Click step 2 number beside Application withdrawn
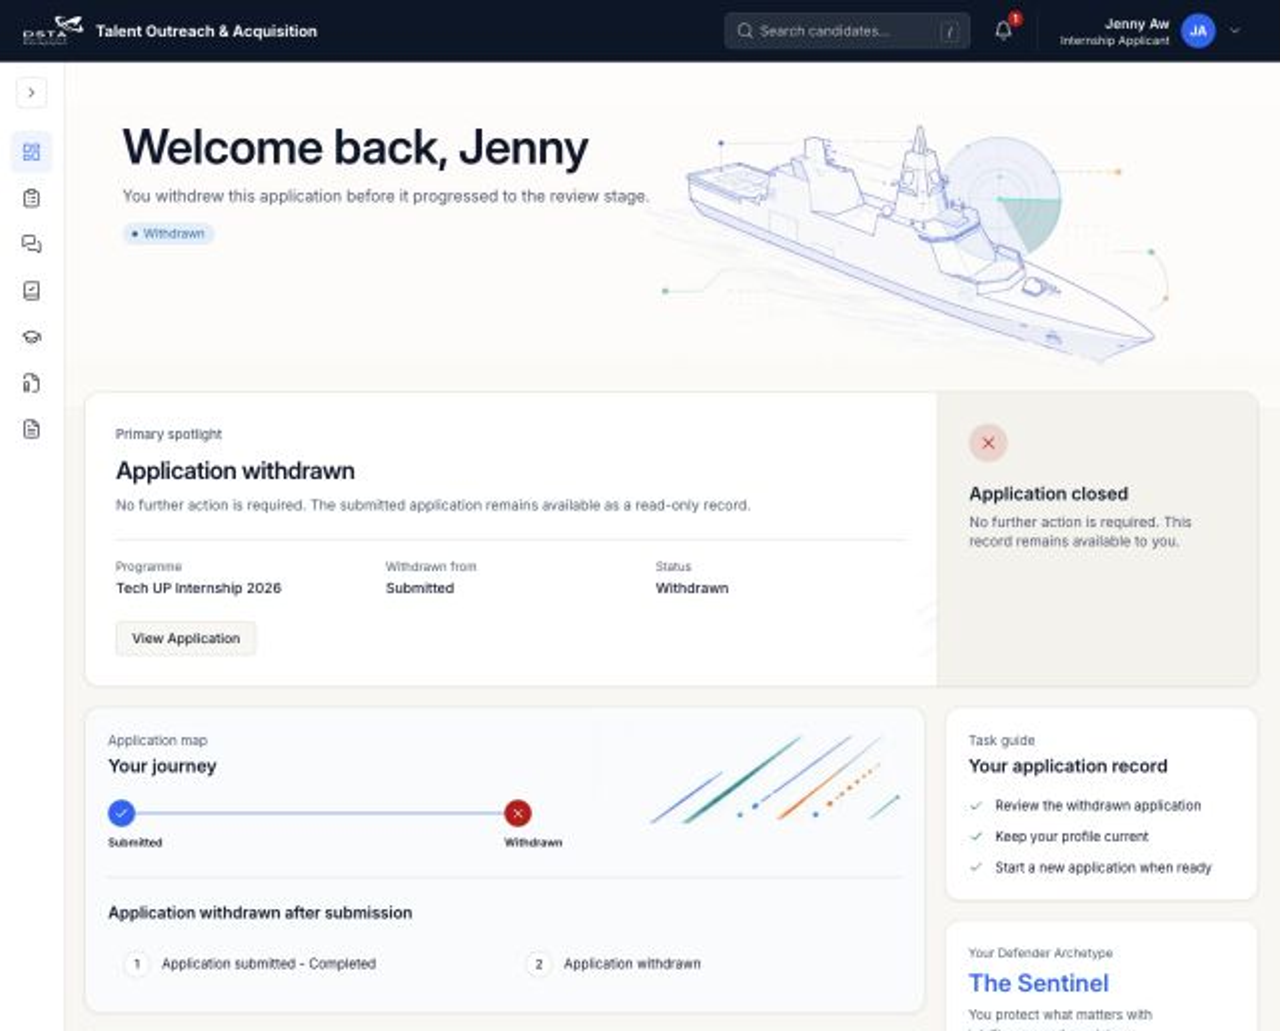The width and height of the screenshot is (1280, 1031). pos(539,964)
